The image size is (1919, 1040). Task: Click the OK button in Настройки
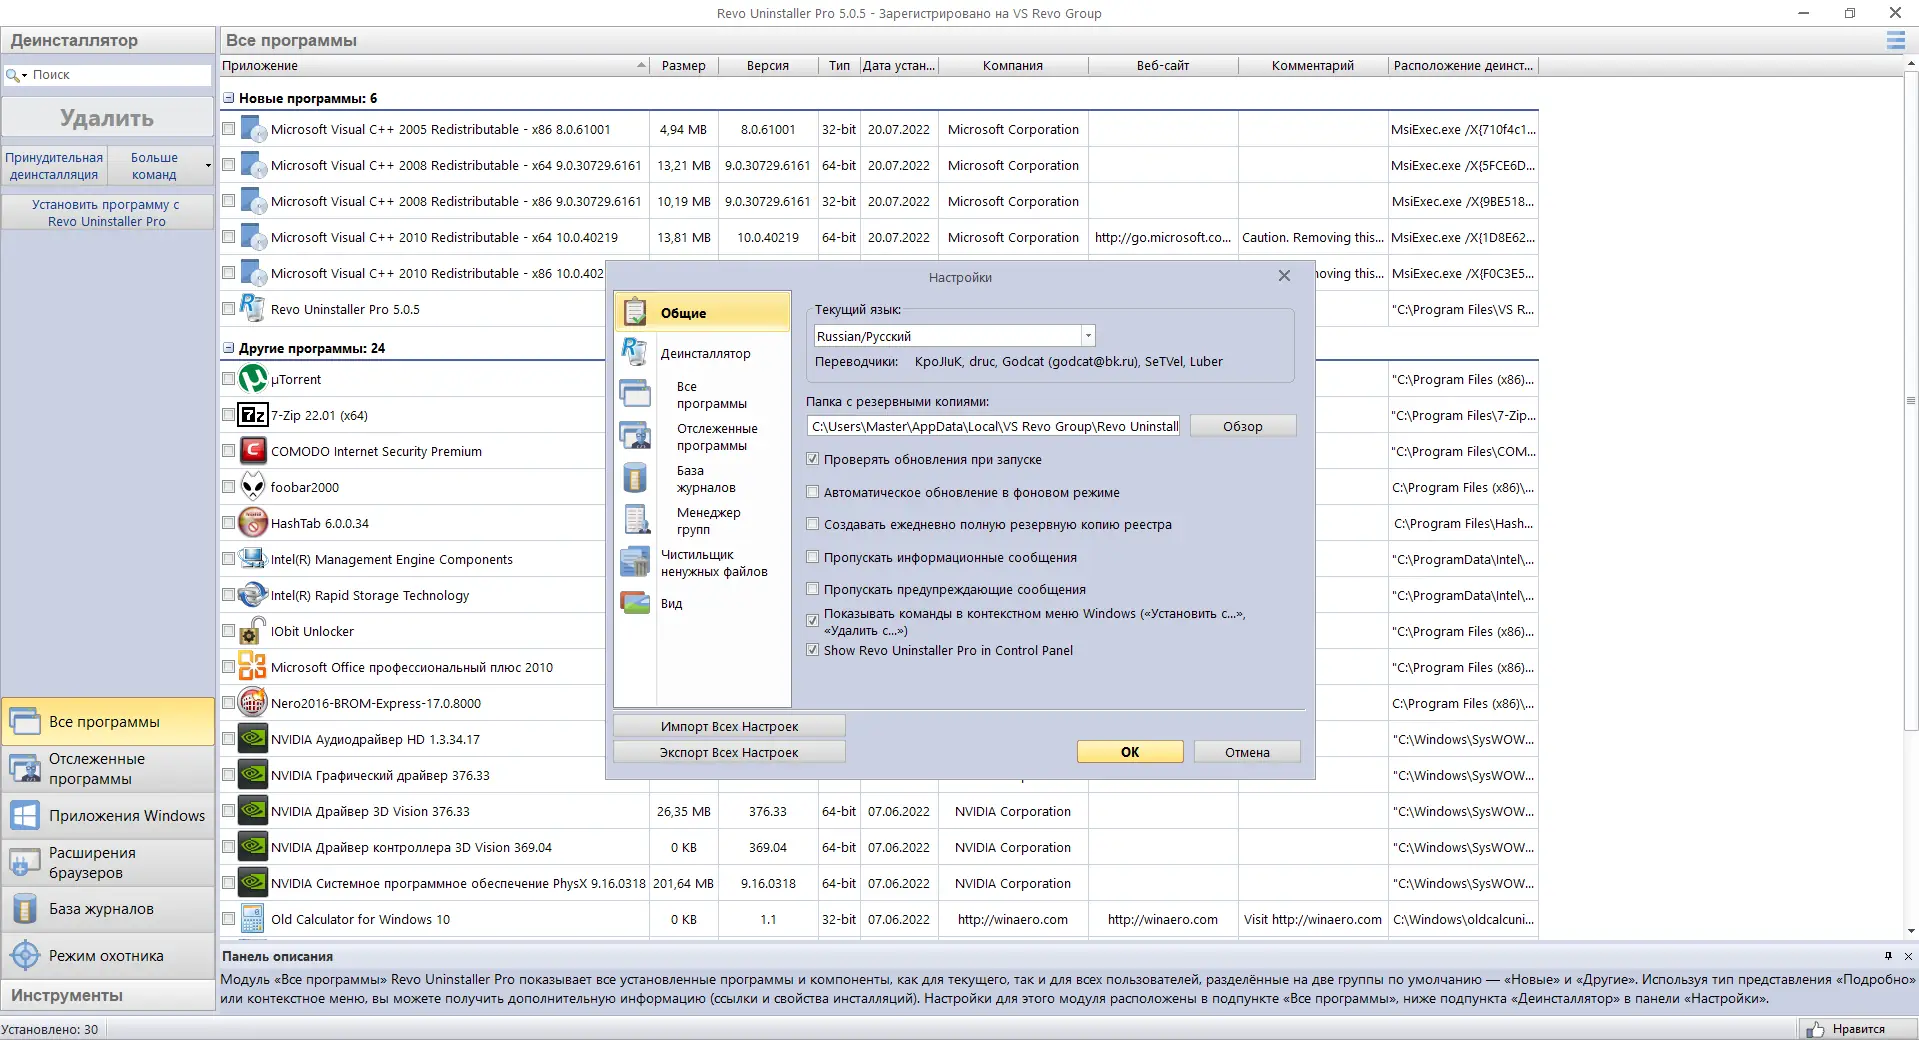coord(1130,752)
